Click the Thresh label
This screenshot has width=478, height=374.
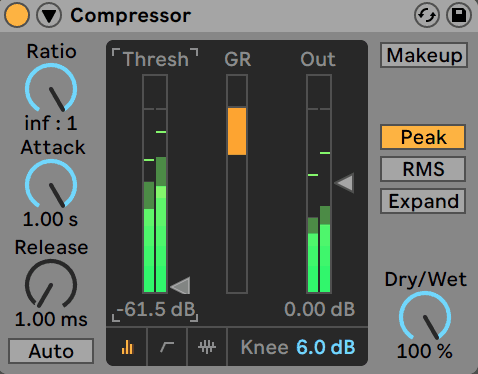(x=156, y=59)
